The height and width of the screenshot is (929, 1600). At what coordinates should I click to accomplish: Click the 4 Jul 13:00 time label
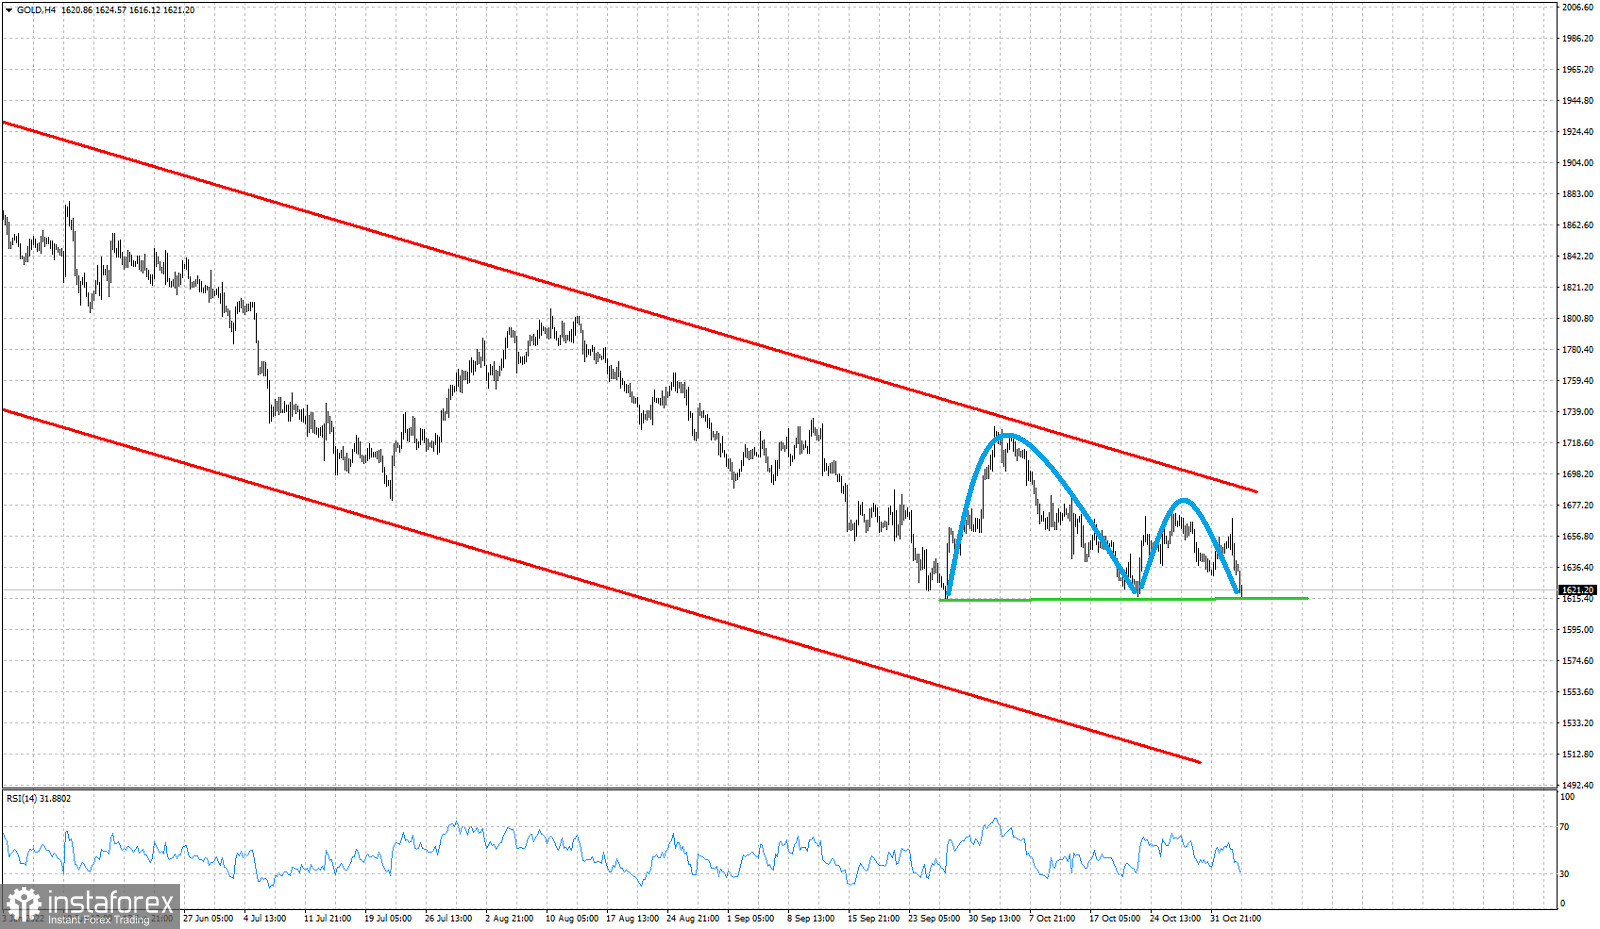(265, 918)
